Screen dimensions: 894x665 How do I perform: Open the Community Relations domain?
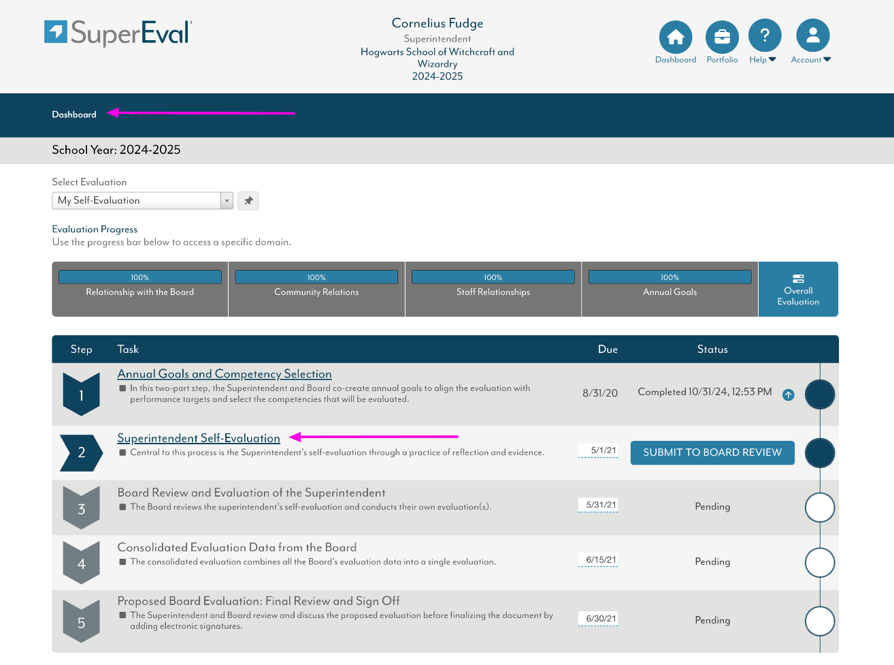coord(316,289)
